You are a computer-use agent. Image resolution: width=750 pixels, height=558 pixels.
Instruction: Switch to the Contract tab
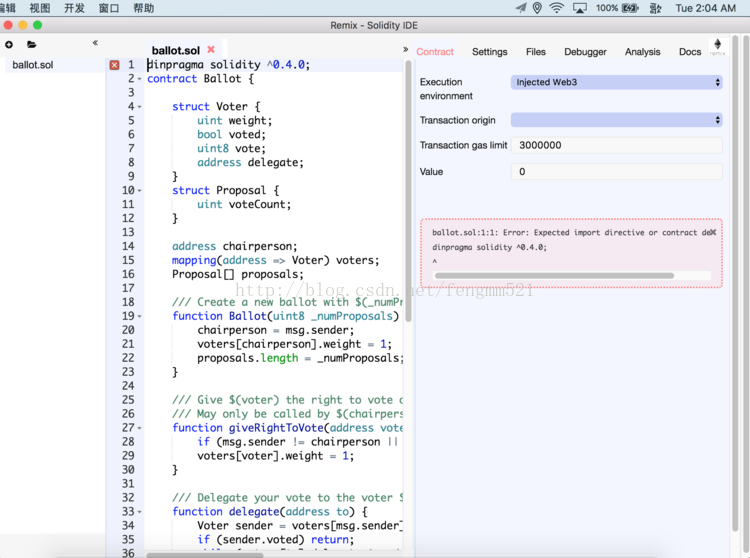tap(435, 52)
